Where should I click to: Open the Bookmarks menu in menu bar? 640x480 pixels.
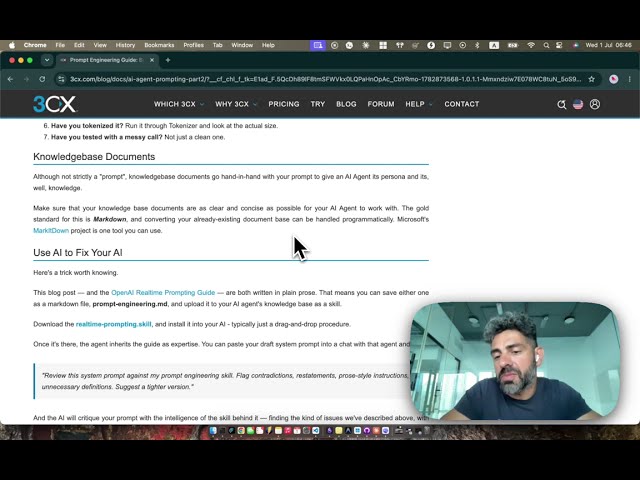[x=159, y=45]
